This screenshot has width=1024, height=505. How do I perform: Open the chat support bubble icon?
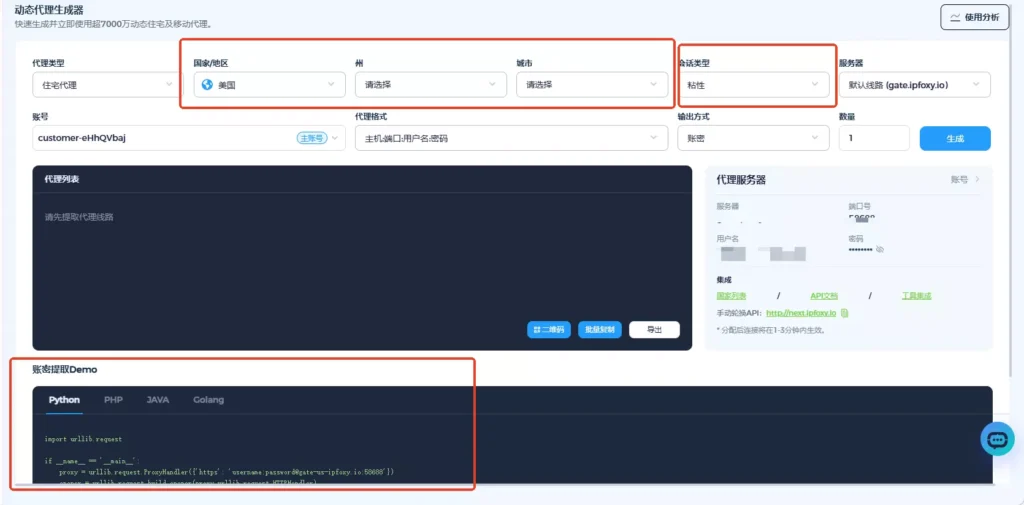pyautogui.click(x=997, y=439)
